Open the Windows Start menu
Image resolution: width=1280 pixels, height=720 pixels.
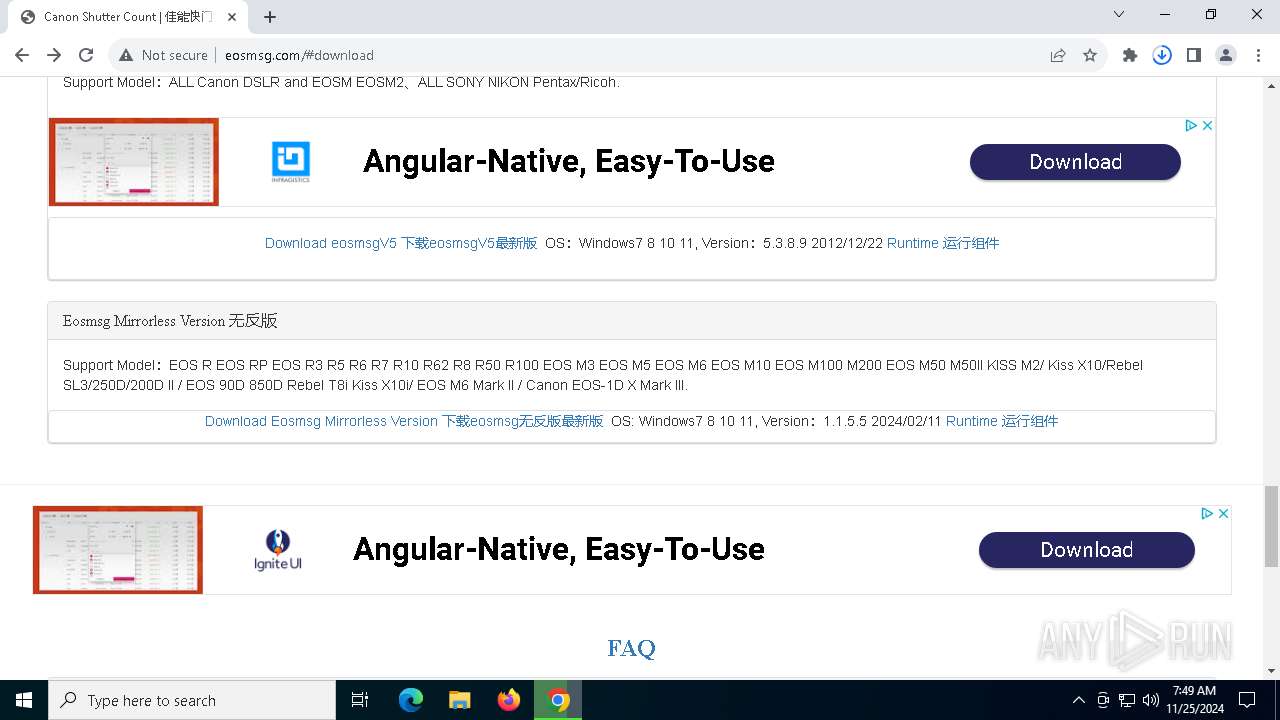tap(24, 700)
